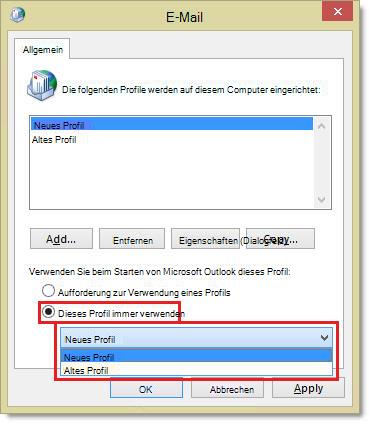The width and height of the screenshot is (369, 423).
Task: Click the Entfernen button
Action: click(x=132, y=239)
